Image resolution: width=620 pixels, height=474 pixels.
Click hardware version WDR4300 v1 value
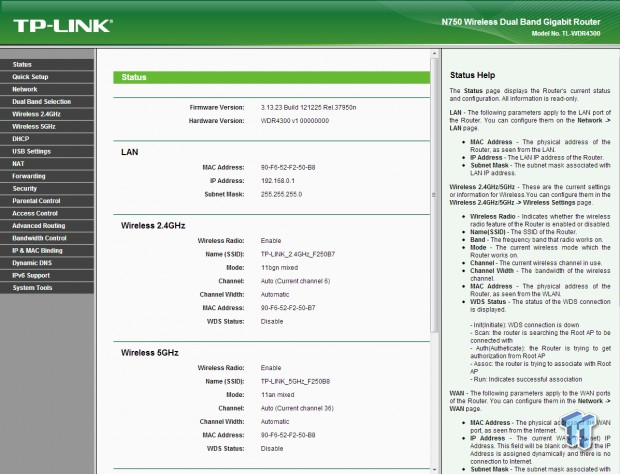[x=295, y=121]
